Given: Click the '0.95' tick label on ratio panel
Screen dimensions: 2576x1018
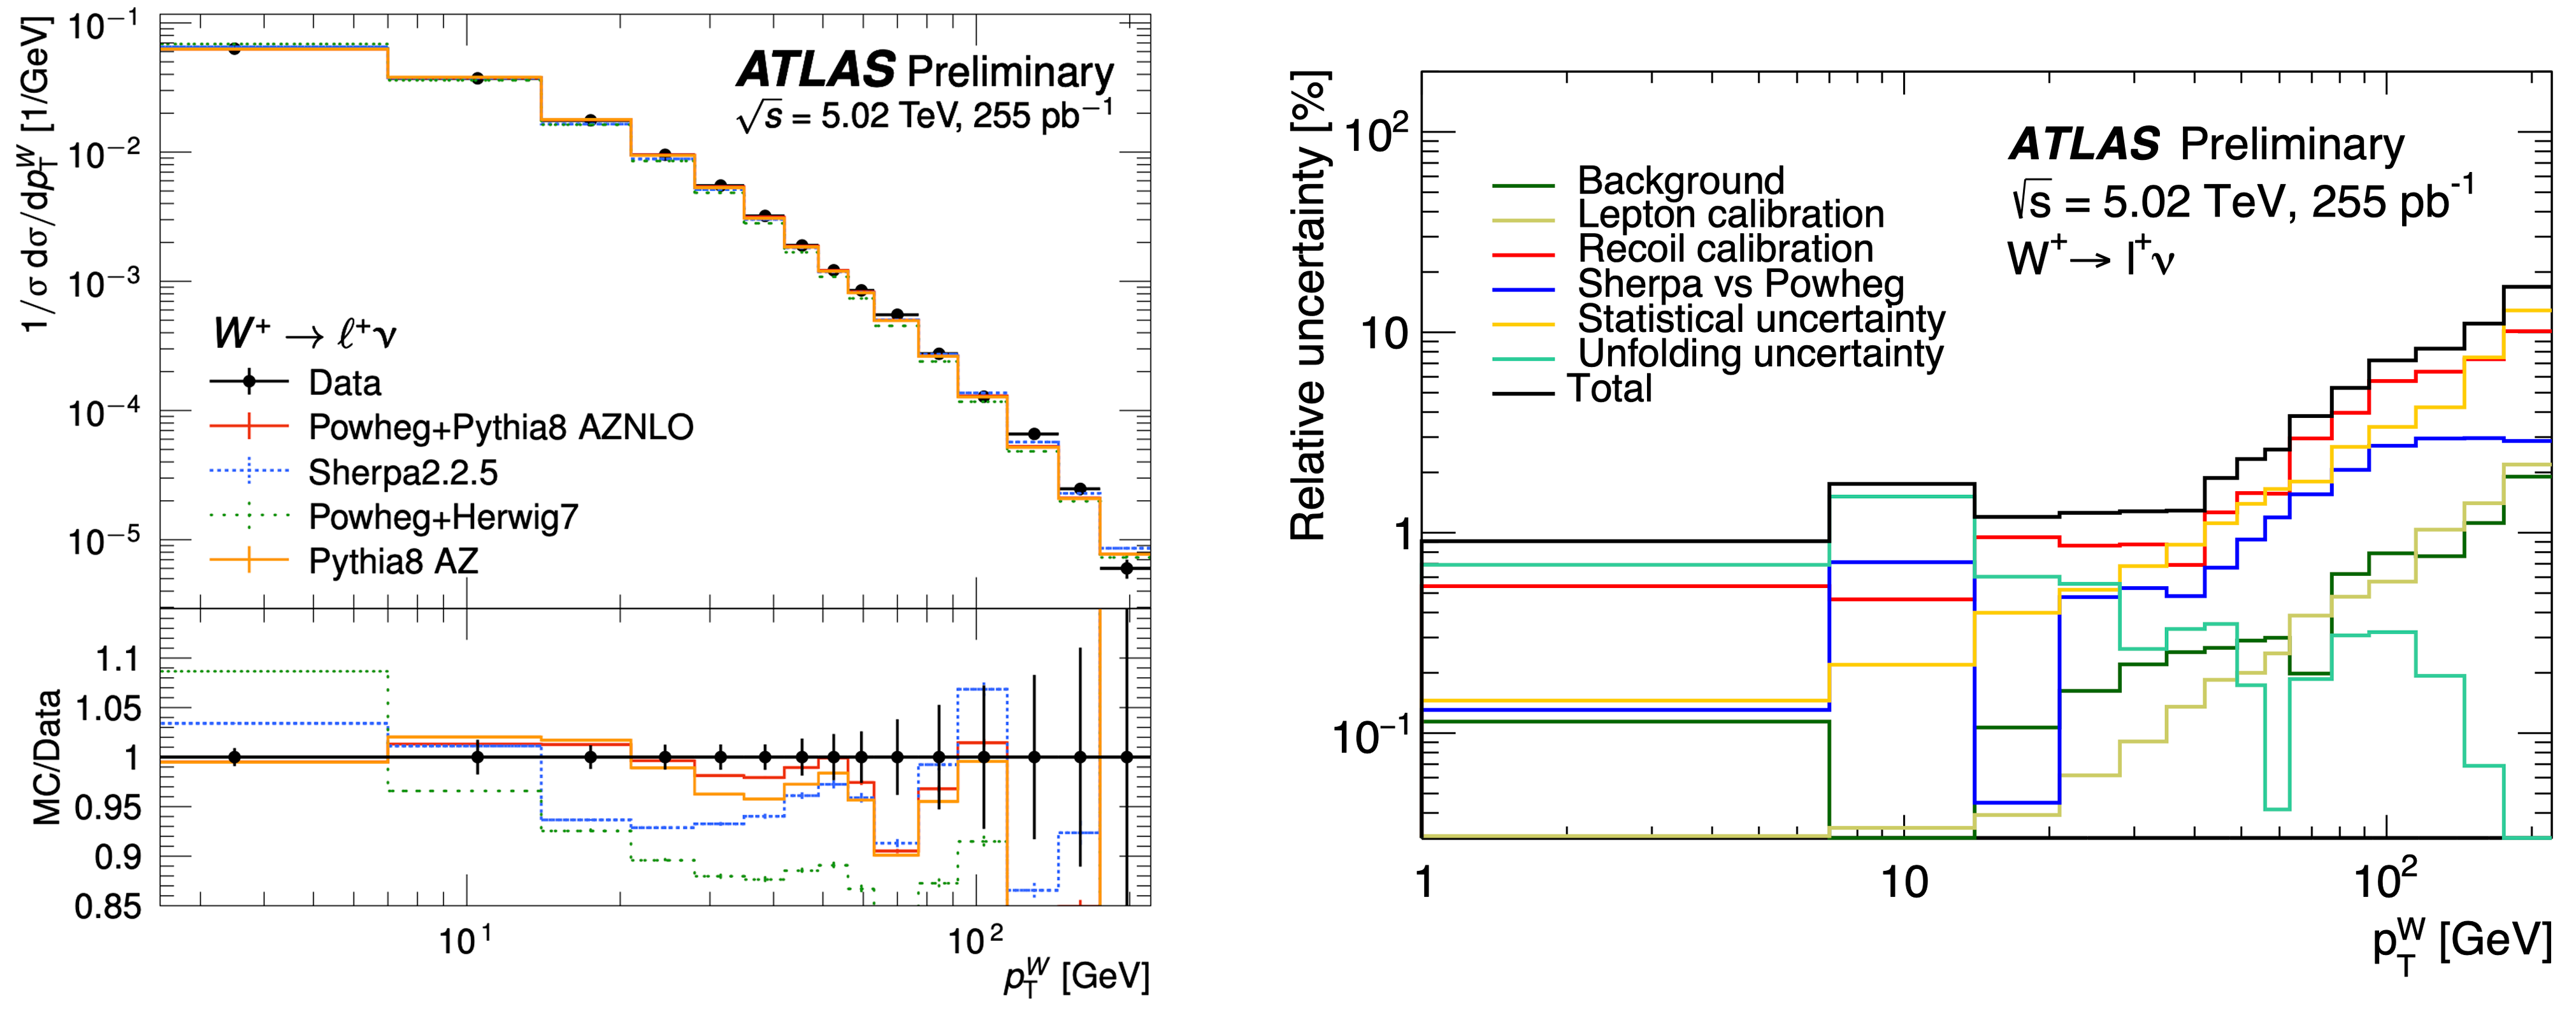Looking at the screenshot, I should pos(108,807).
